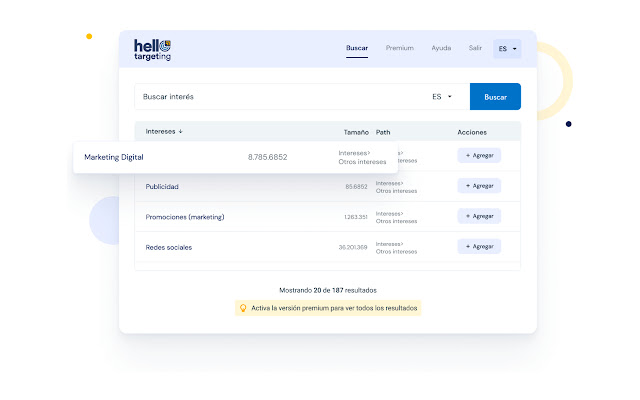Click the path text in Marketing Digital card

coord(362,158)
